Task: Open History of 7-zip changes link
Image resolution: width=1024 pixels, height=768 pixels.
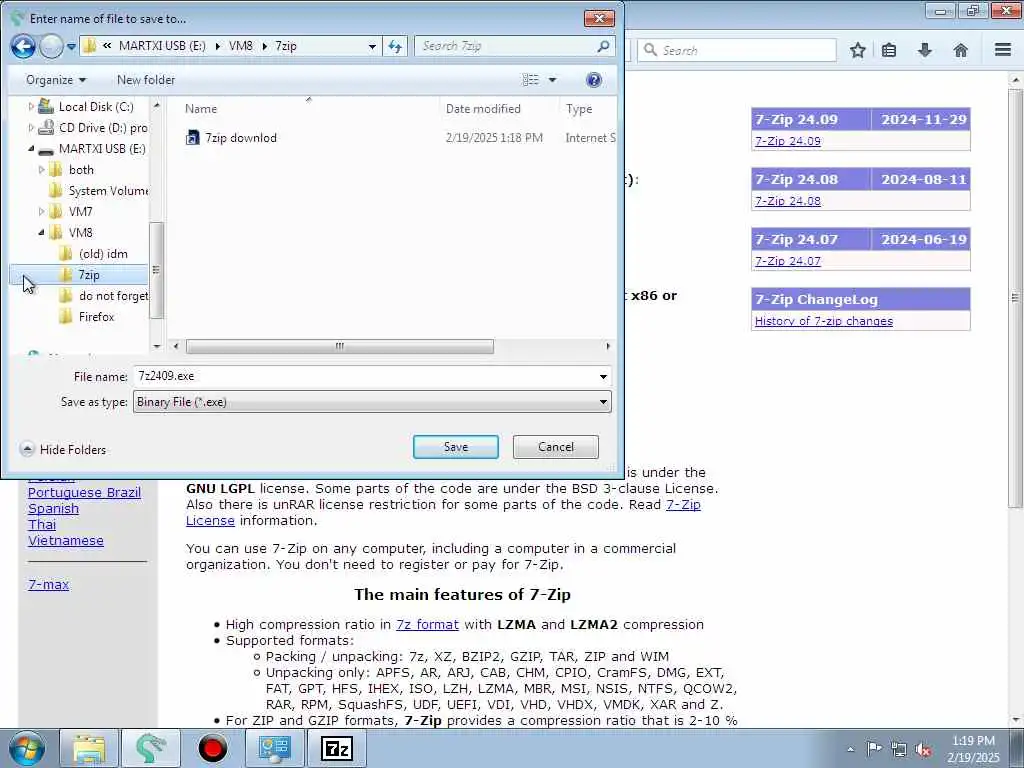Action: 824,321
